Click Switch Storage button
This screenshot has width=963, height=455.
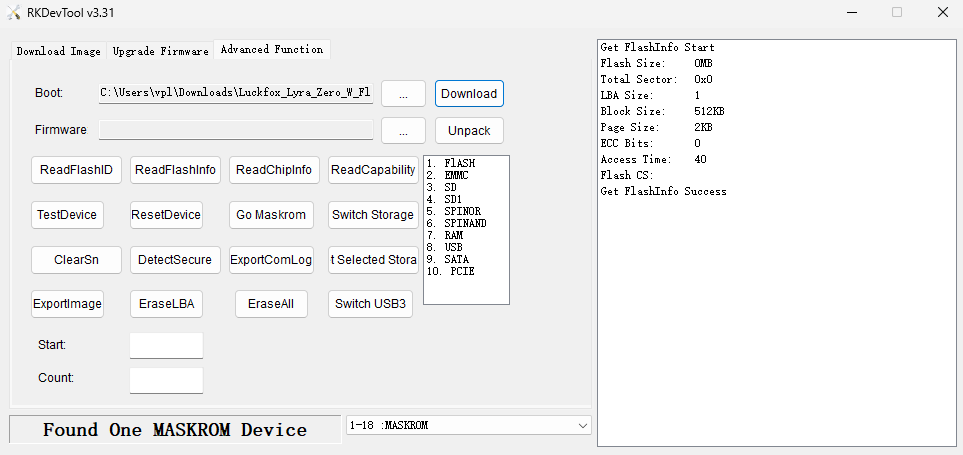coord(373,215)
